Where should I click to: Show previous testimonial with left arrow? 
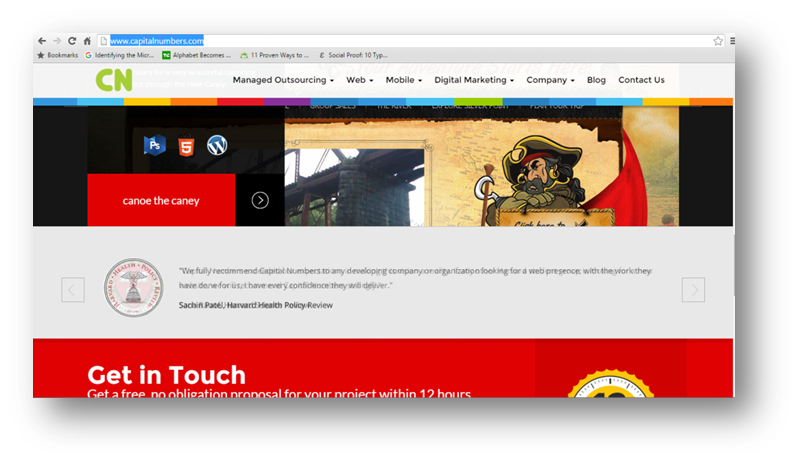coord(73,289)
